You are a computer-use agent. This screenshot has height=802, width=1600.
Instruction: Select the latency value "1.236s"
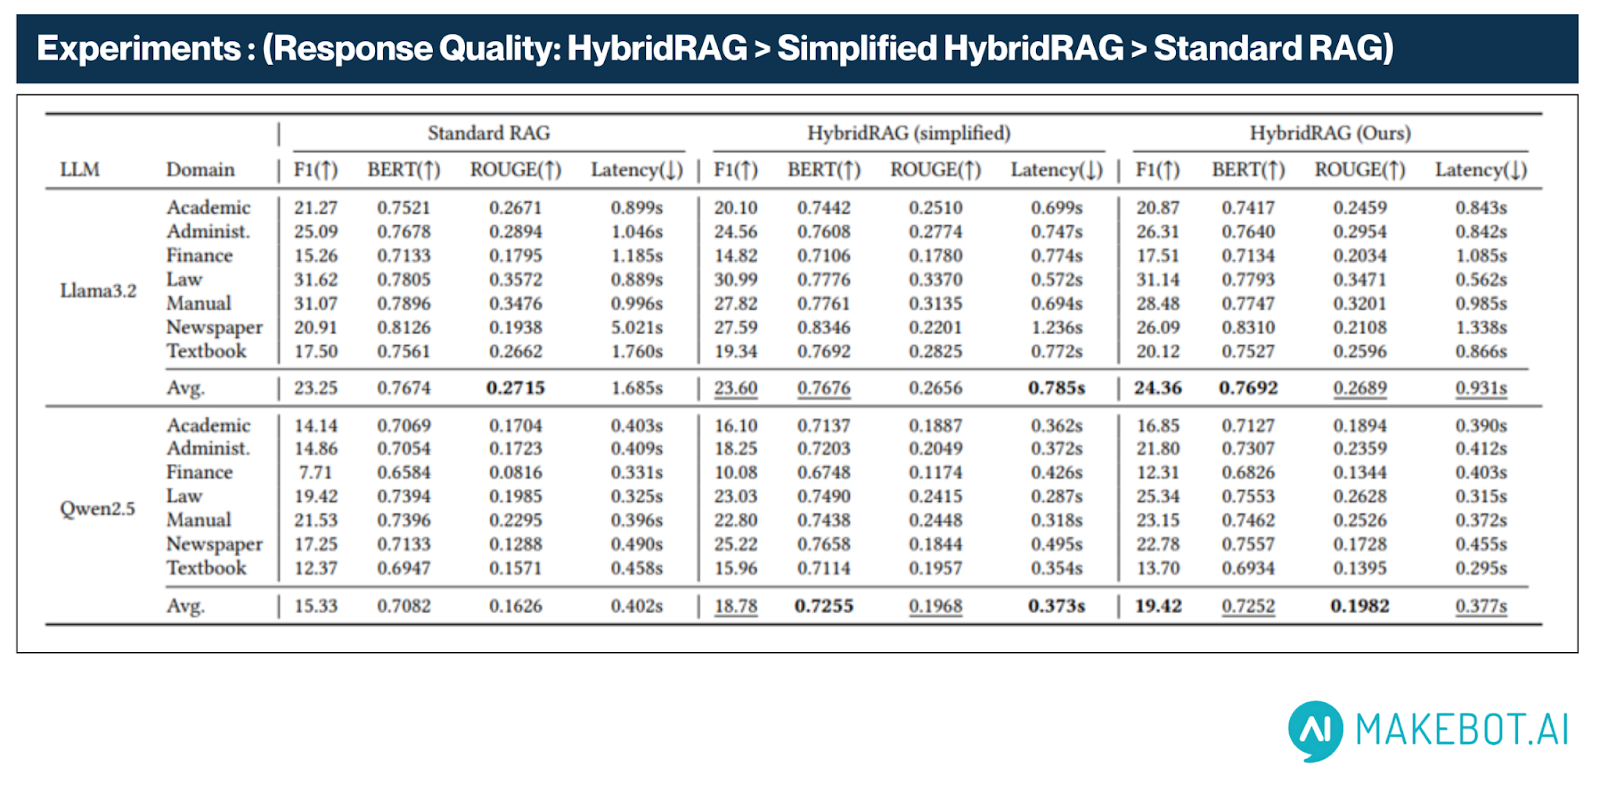click(x=1057, y=328)
